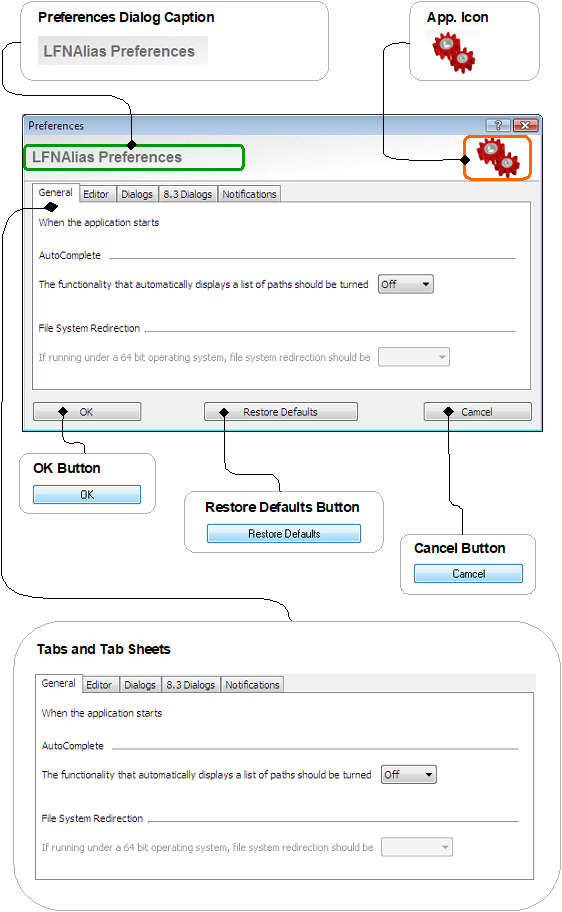Open the Notifications tab in the Preferences dialog
The image size is (562, 912).
coord(250,194)
